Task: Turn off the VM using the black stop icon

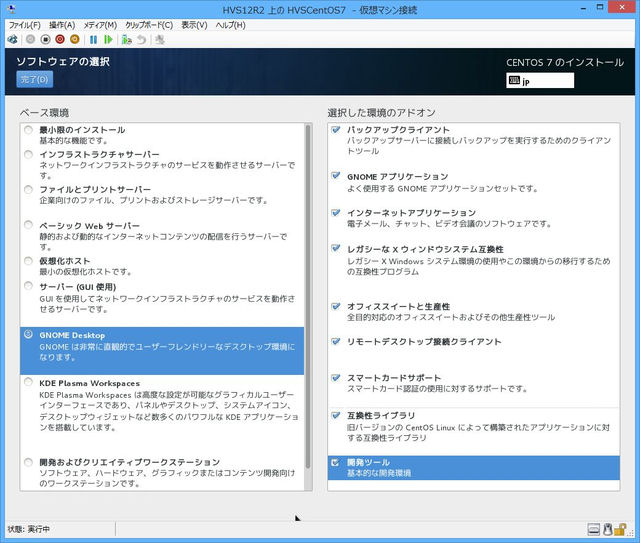Action: click(45, 40)
